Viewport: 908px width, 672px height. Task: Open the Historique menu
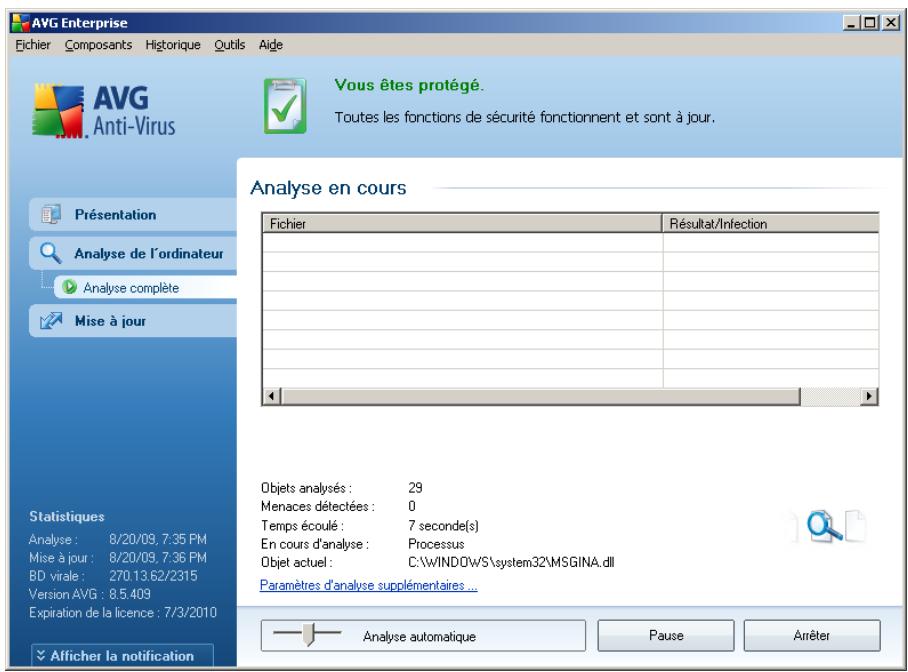(x=173, y=45)
